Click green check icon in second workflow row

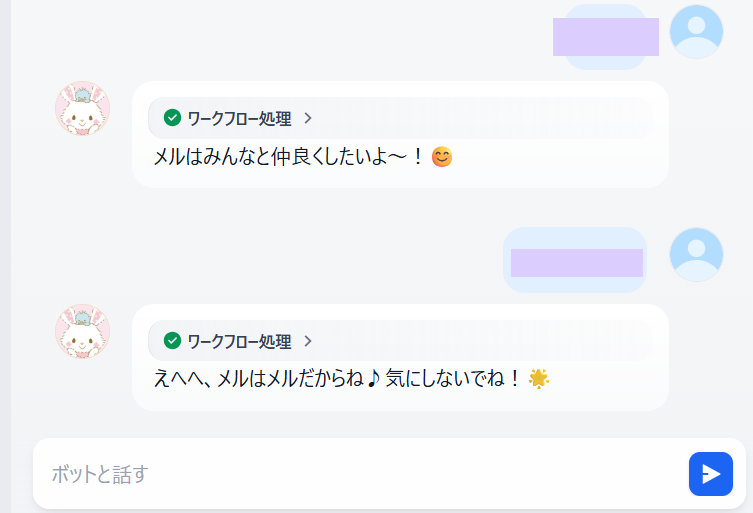(172, 341)
